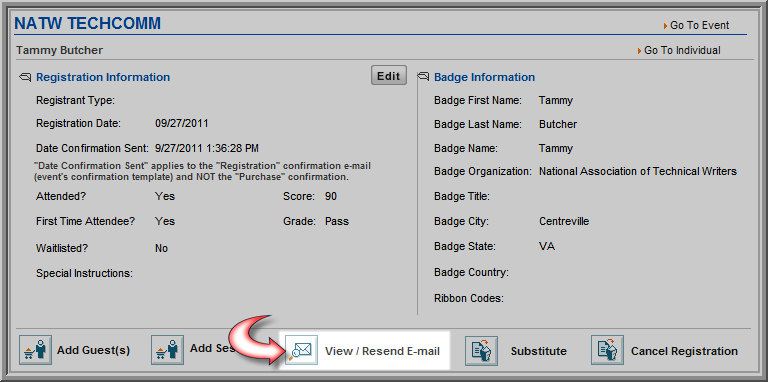Select Badge Last Name value Butcher

558,124
